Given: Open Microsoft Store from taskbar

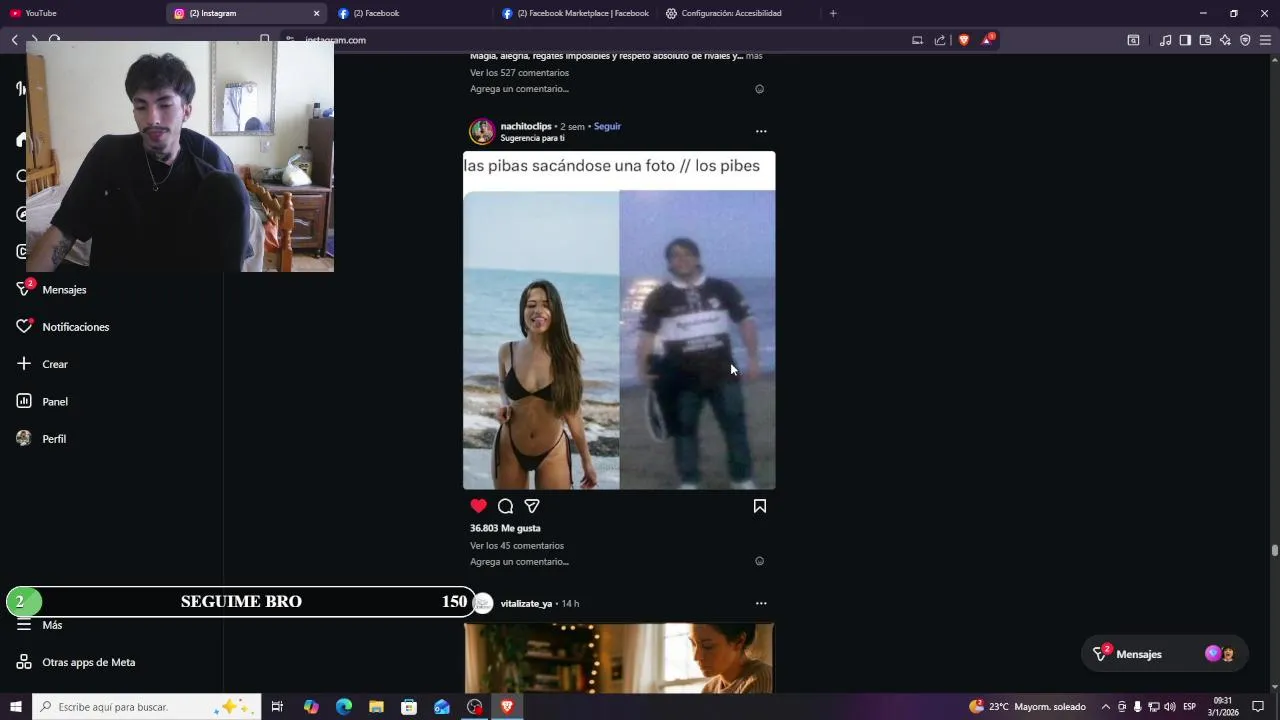Looking at the screenshot, I should tap(409, 707).
